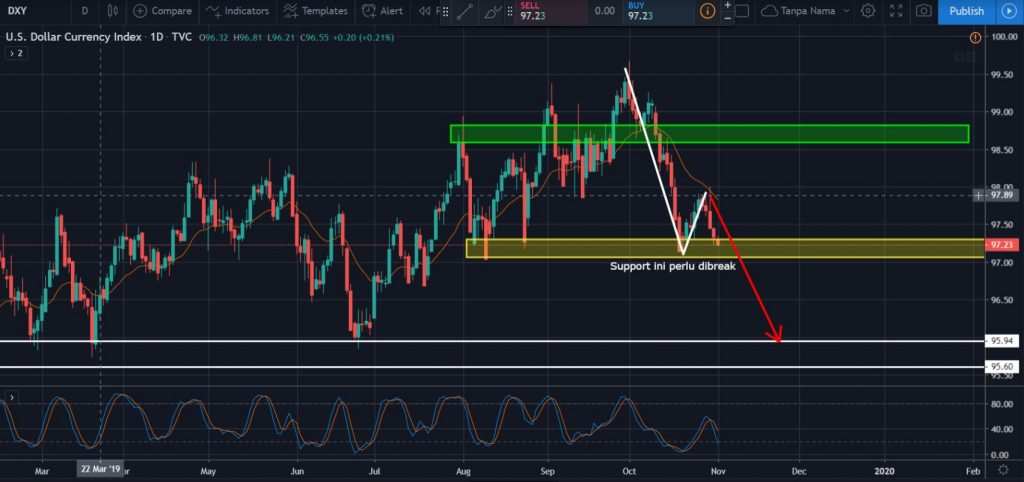Viewport: 1024px width, 482px height.
Task: Open the Tanpa Nama saved layout dropdown
Action: 814,11
